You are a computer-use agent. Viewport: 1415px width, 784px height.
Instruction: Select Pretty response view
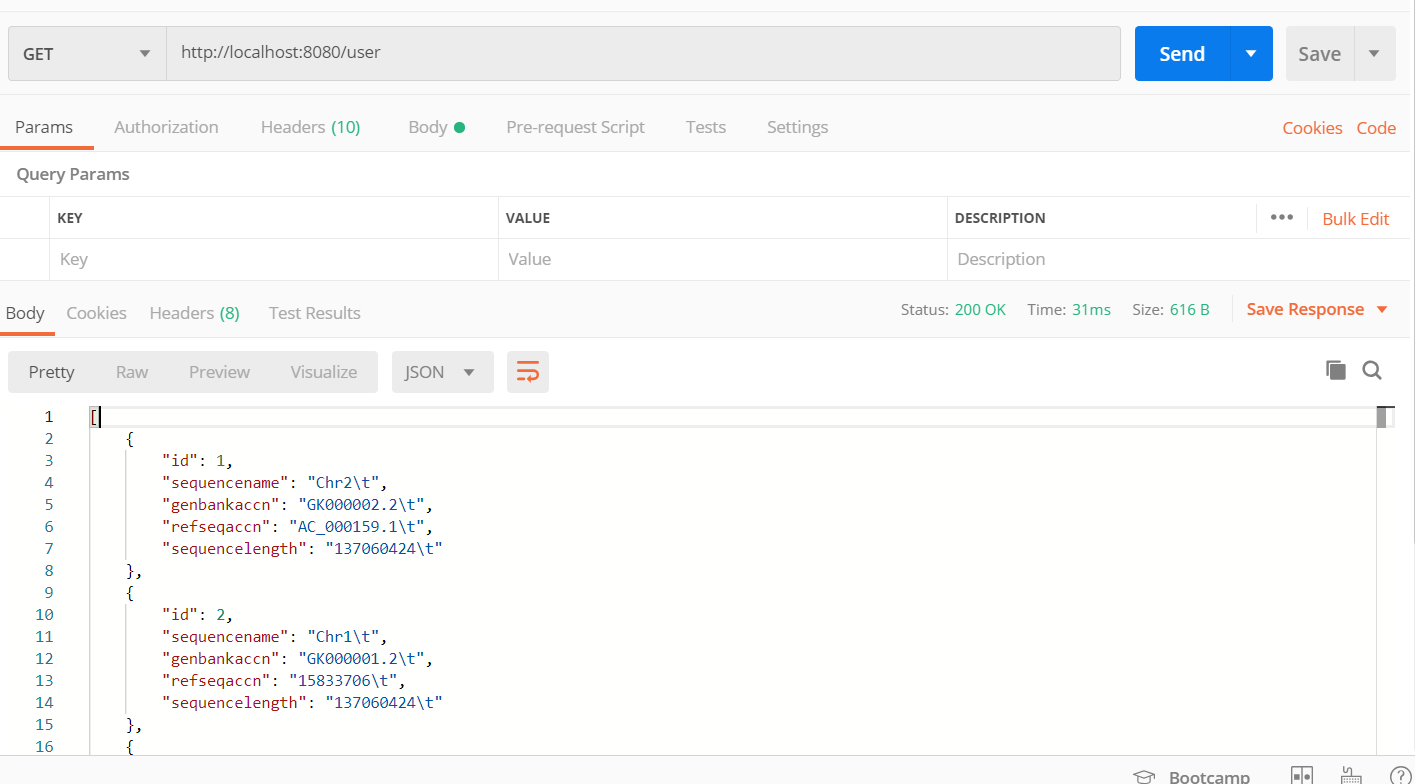pyautogui.click(x=51, y=372)
